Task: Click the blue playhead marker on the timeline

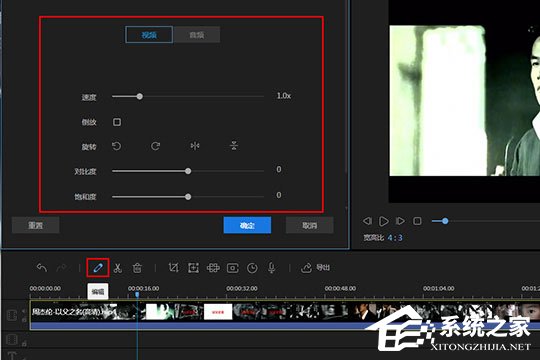Action: point(137,295)
